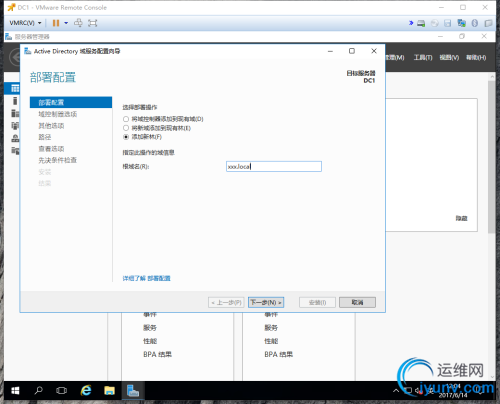Click the 取消 button in the wizard
The image size is (500, 404).
tap(357, 302)
